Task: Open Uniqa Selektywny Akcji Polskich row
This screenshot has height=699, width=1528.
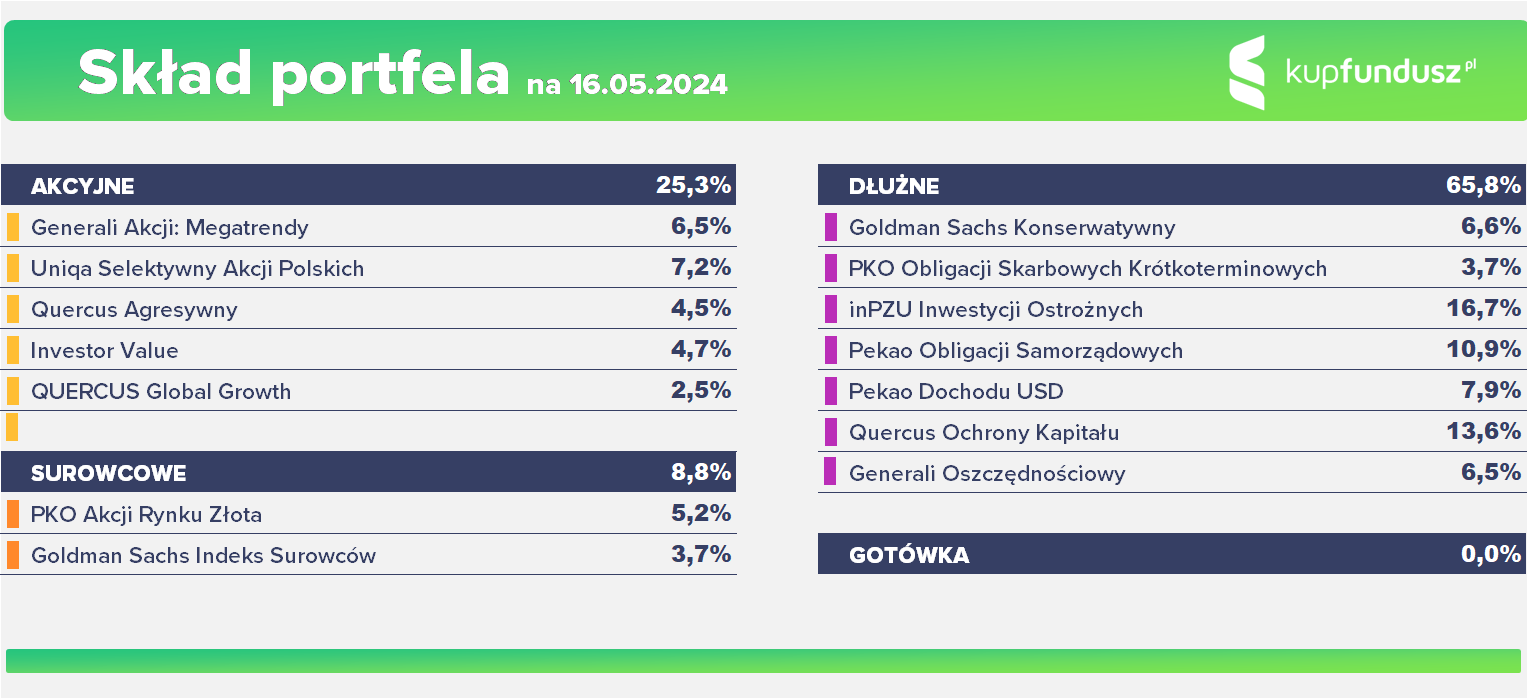Action: 368,268
